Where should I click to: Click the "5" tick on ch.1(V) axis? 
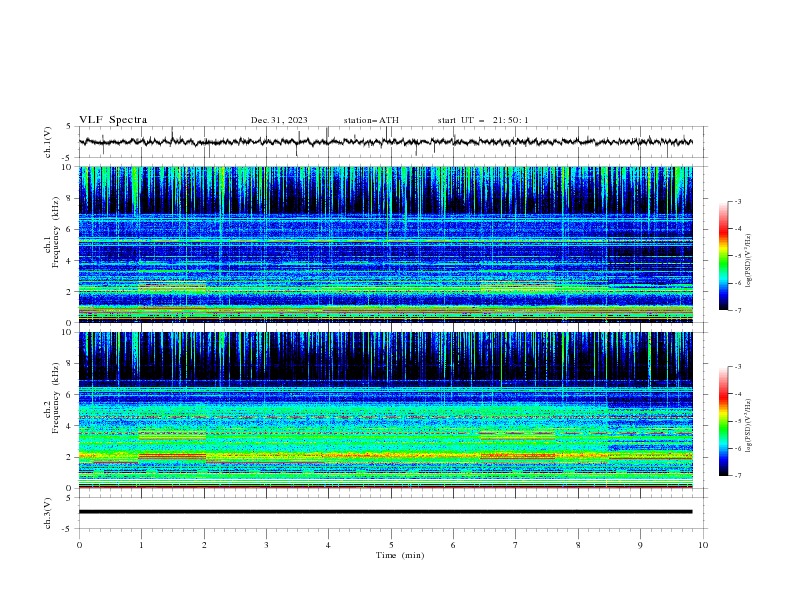click(69, 126)
